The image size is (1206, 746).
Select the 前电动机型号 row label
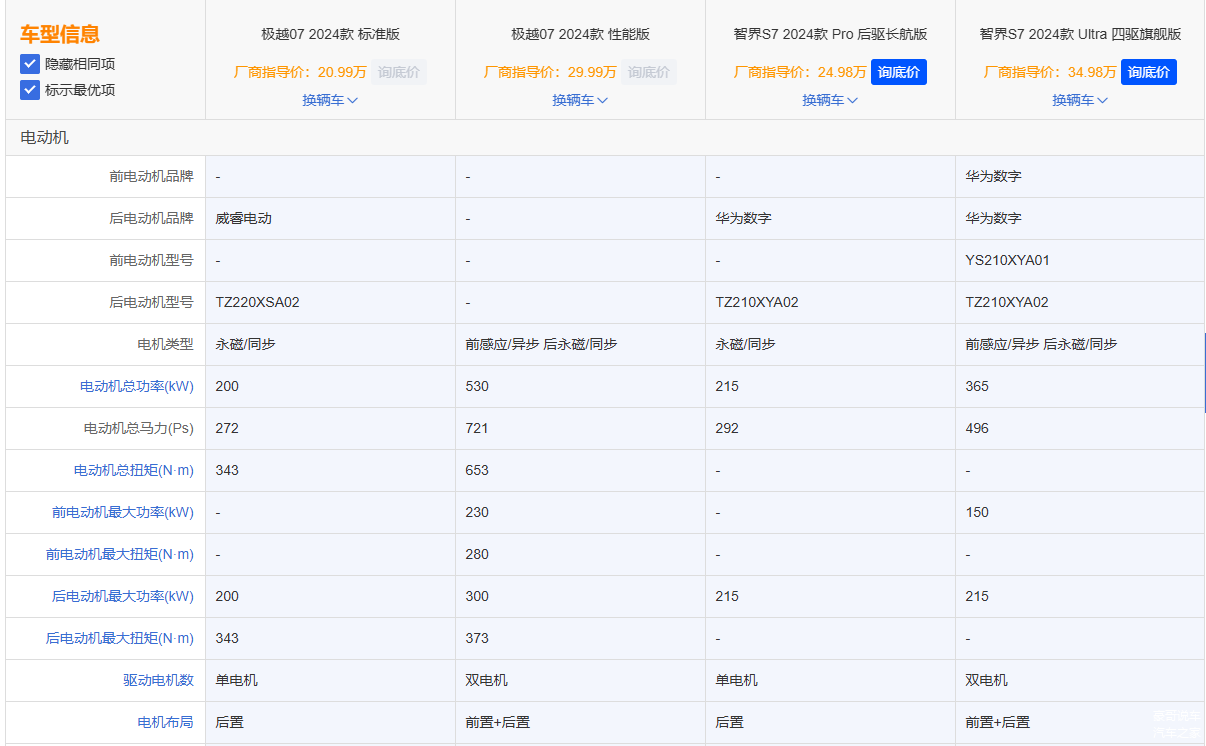click(x=152, y=260)
